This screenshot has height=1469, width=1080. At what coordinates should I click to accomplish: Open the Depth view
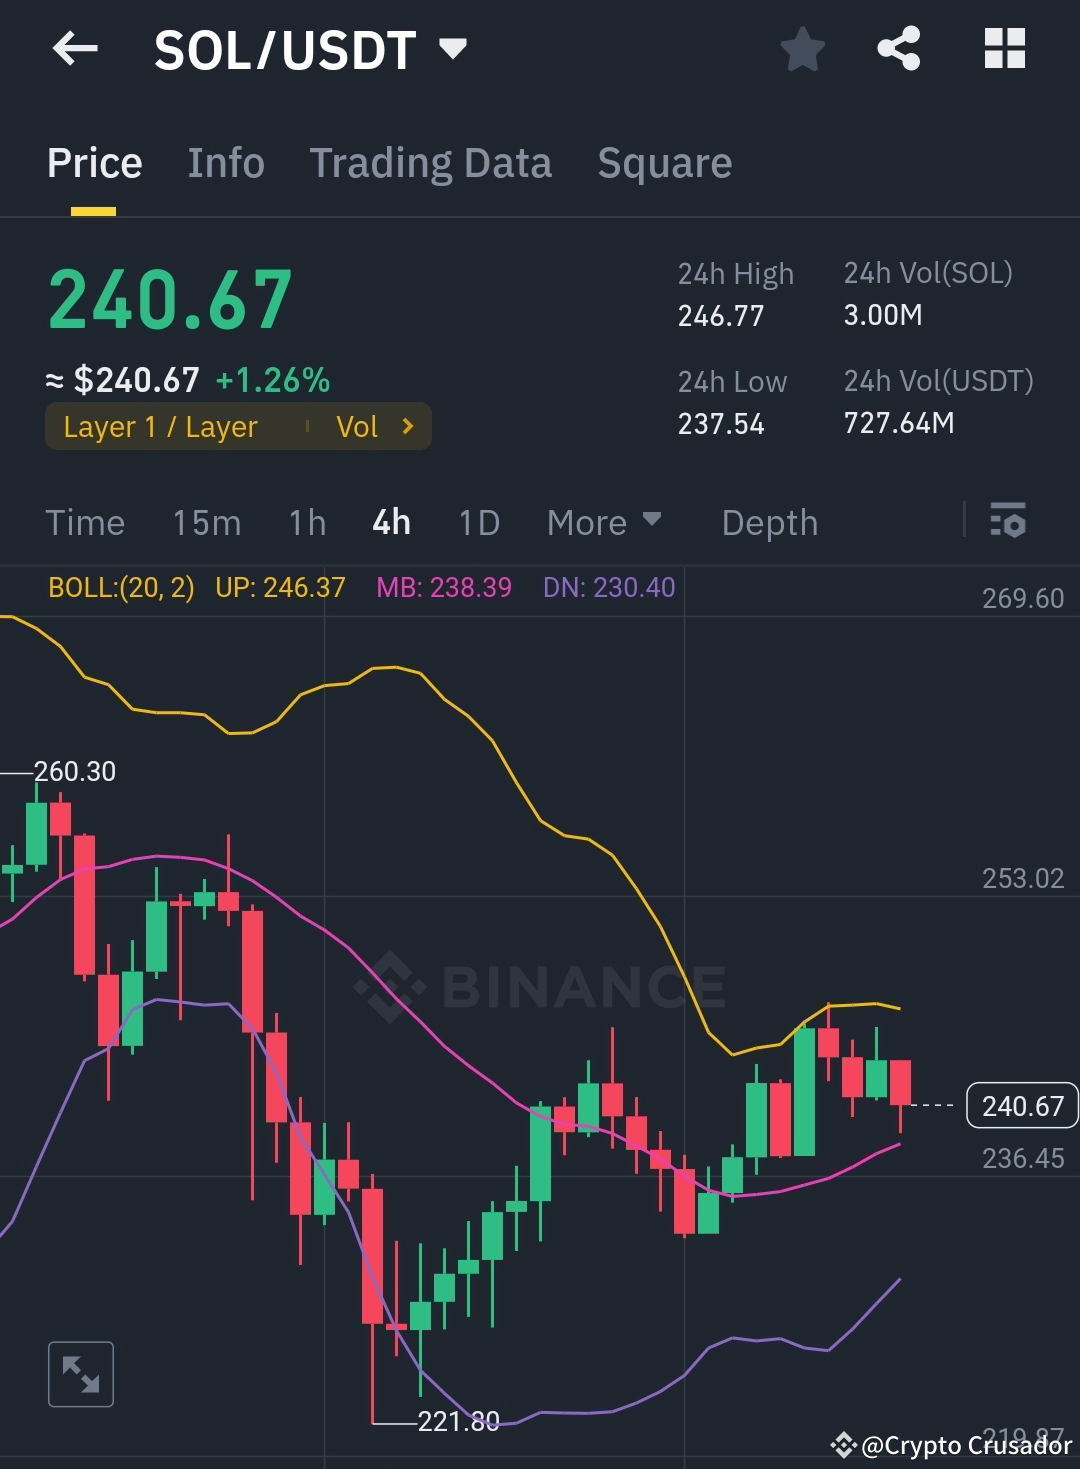pos(769,522)
